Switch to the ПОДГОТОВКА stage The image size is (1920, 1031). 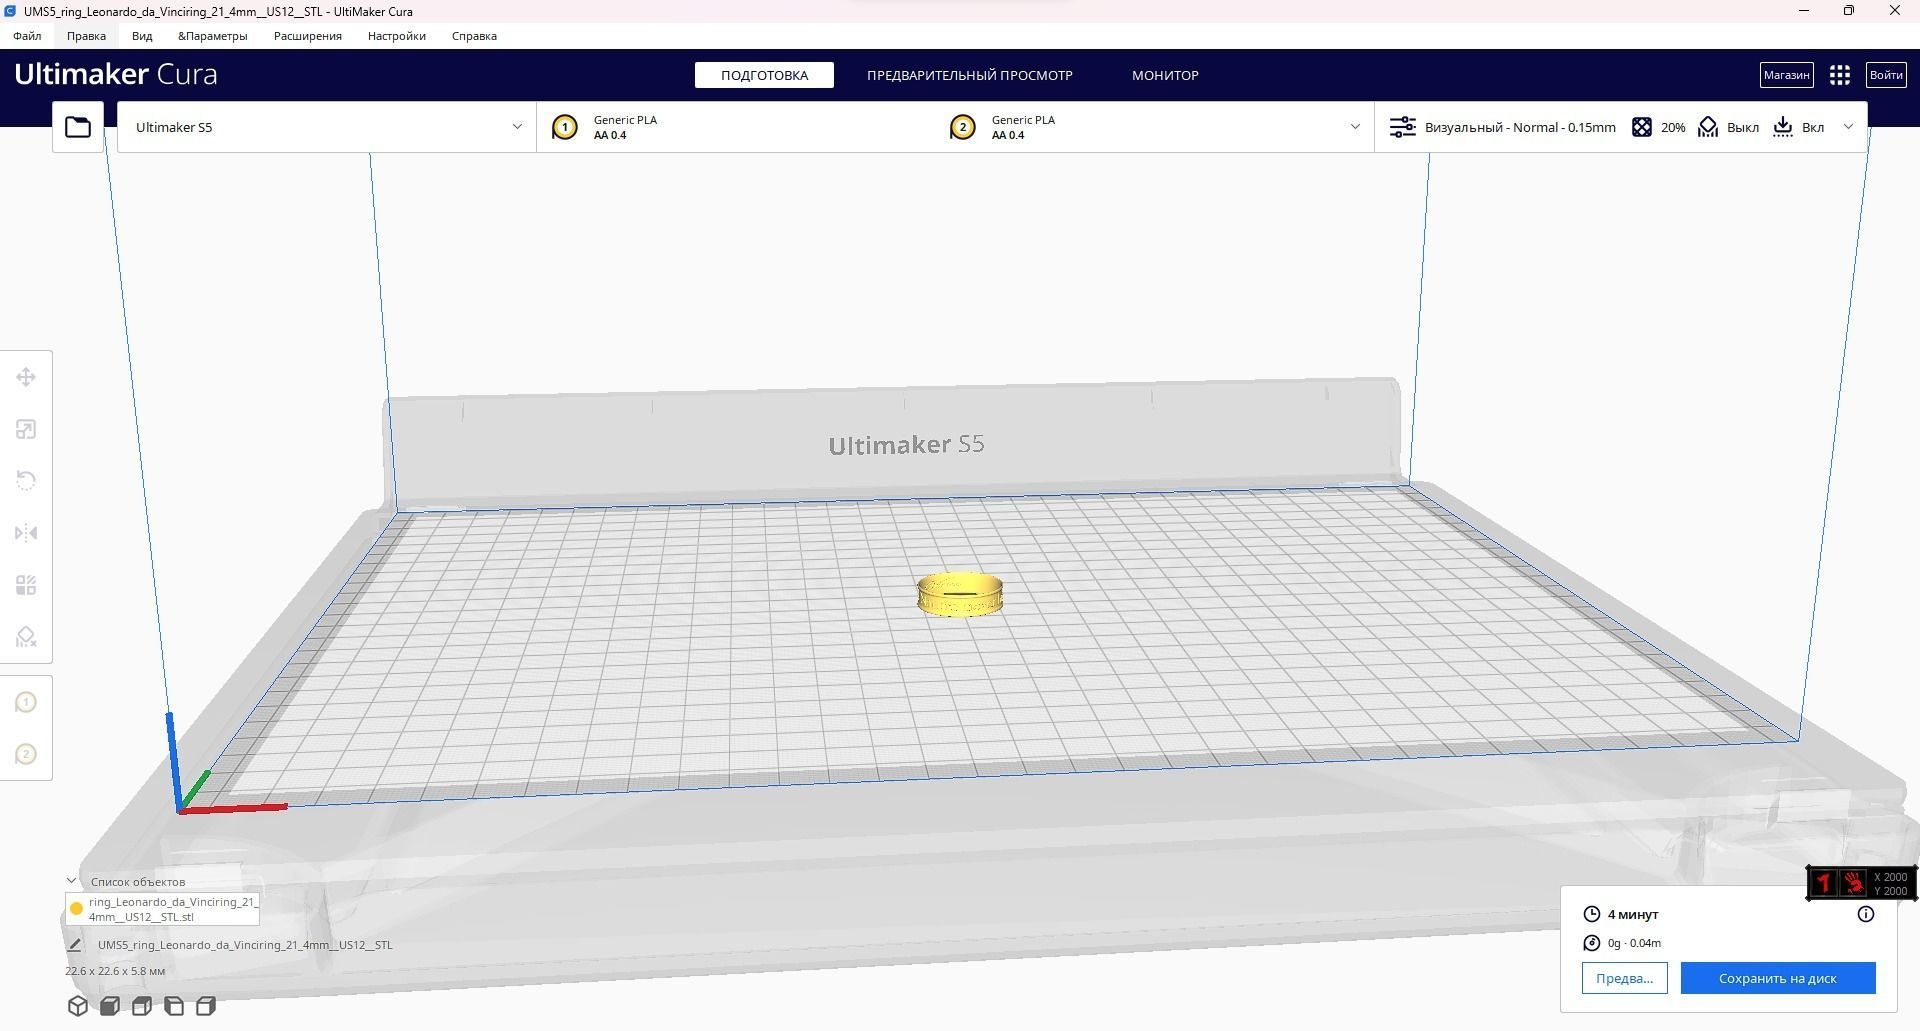(764, 75)
